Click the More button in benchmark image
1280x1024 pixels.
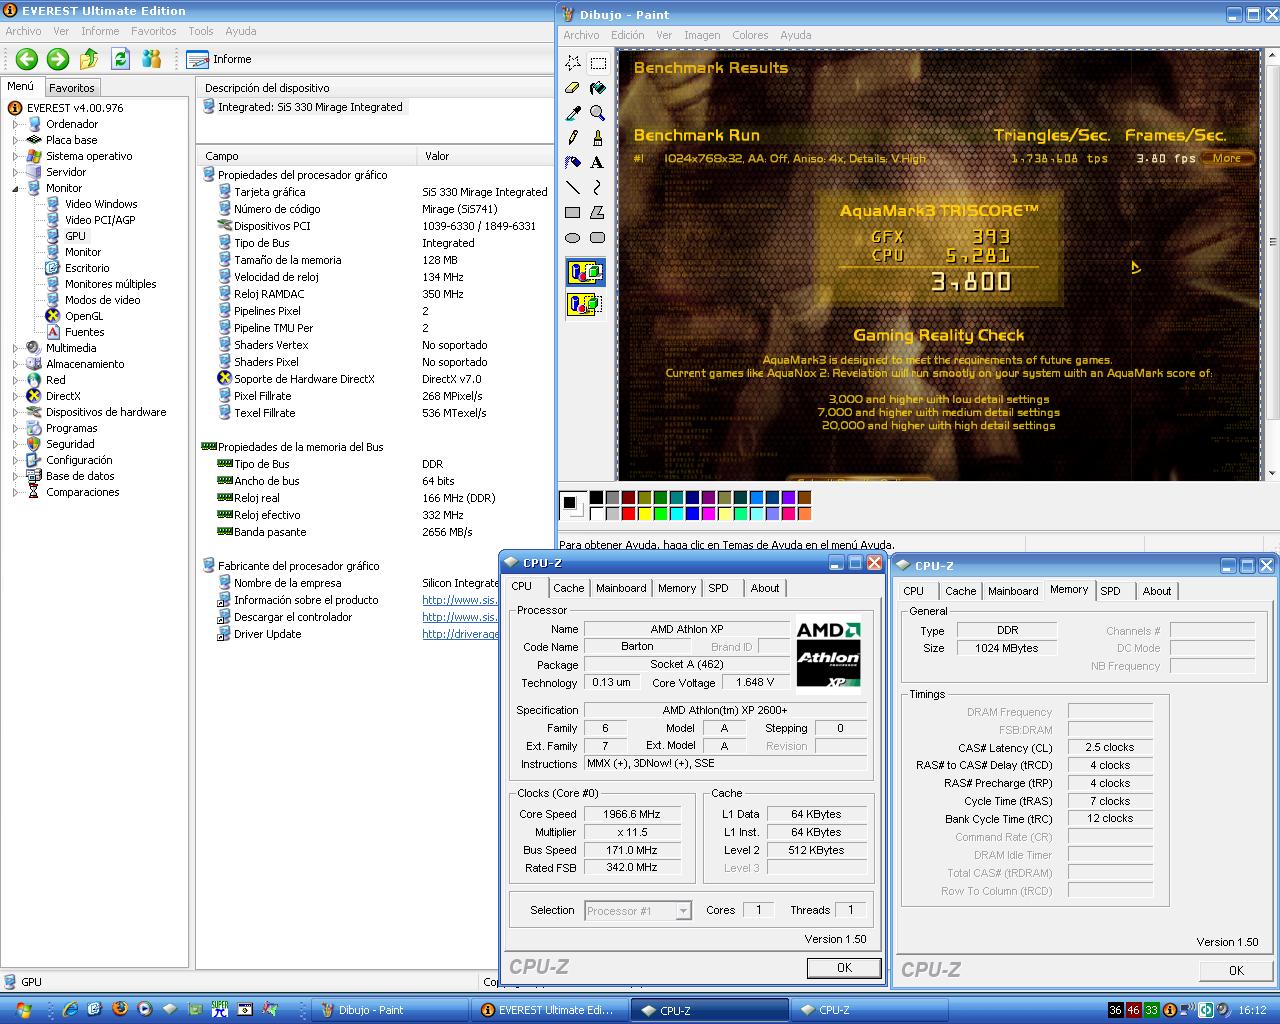pyautogui.click(x=1227, y=158)
